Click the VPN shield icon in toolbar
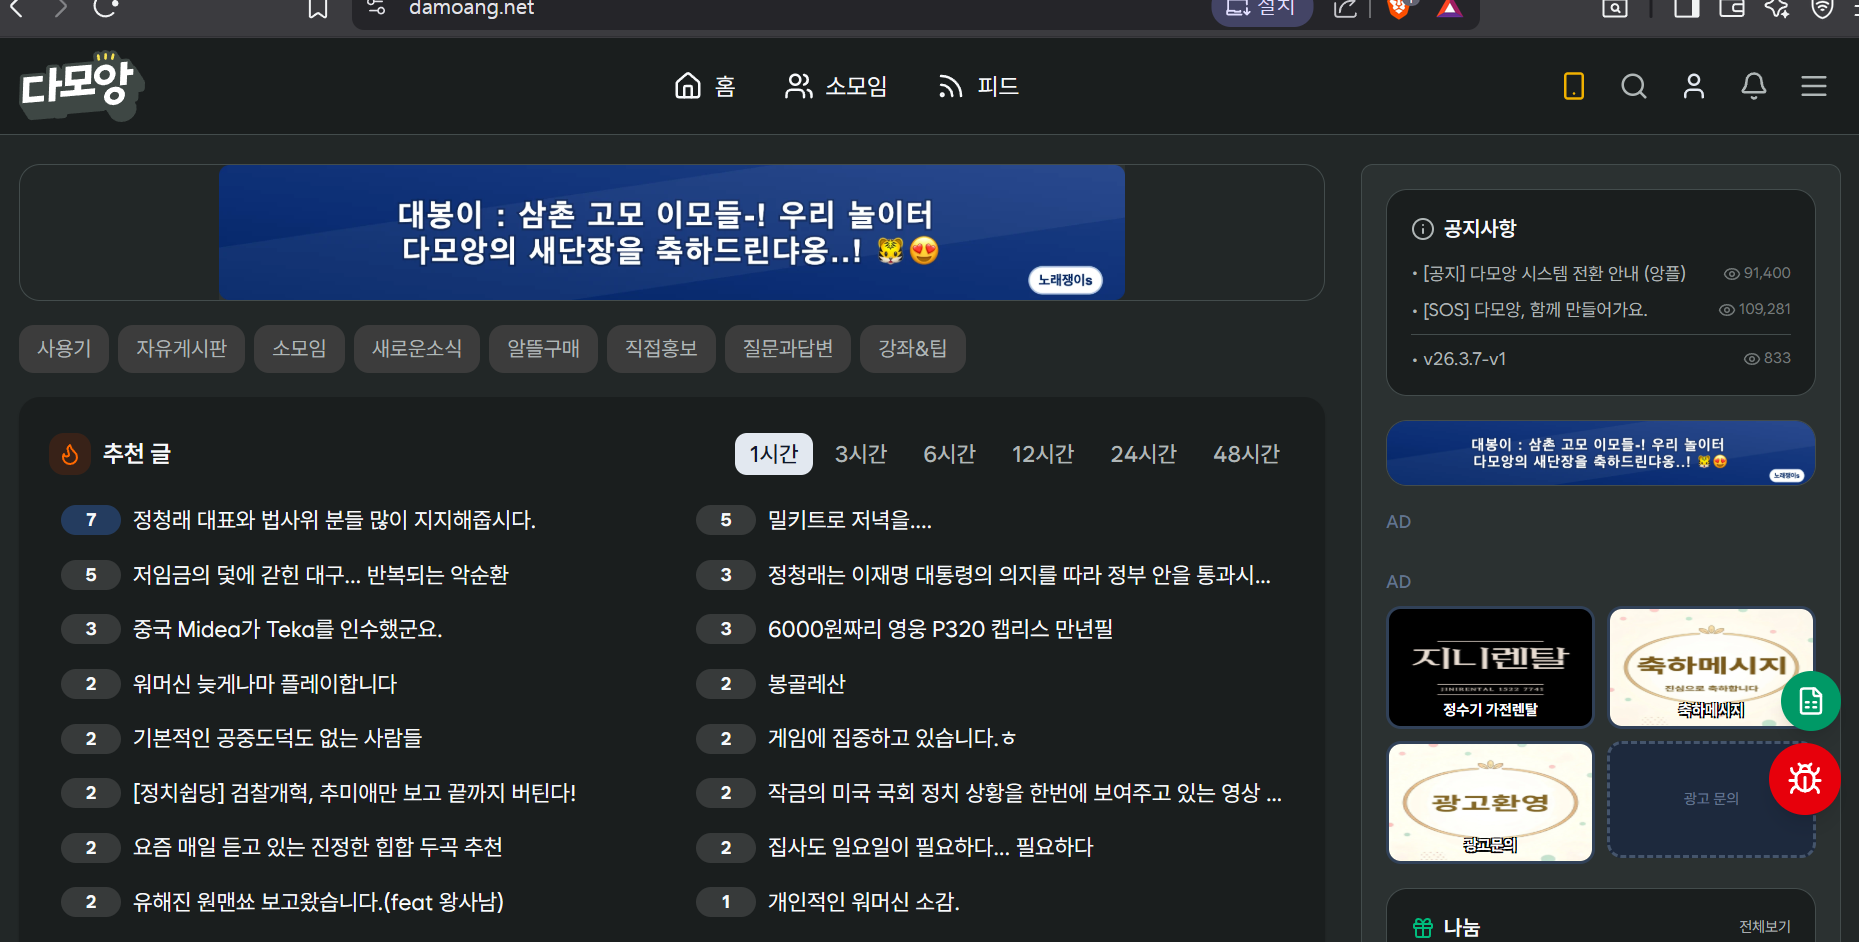This screenshot has width=1859, height=942. click(x=1823, y=9)
